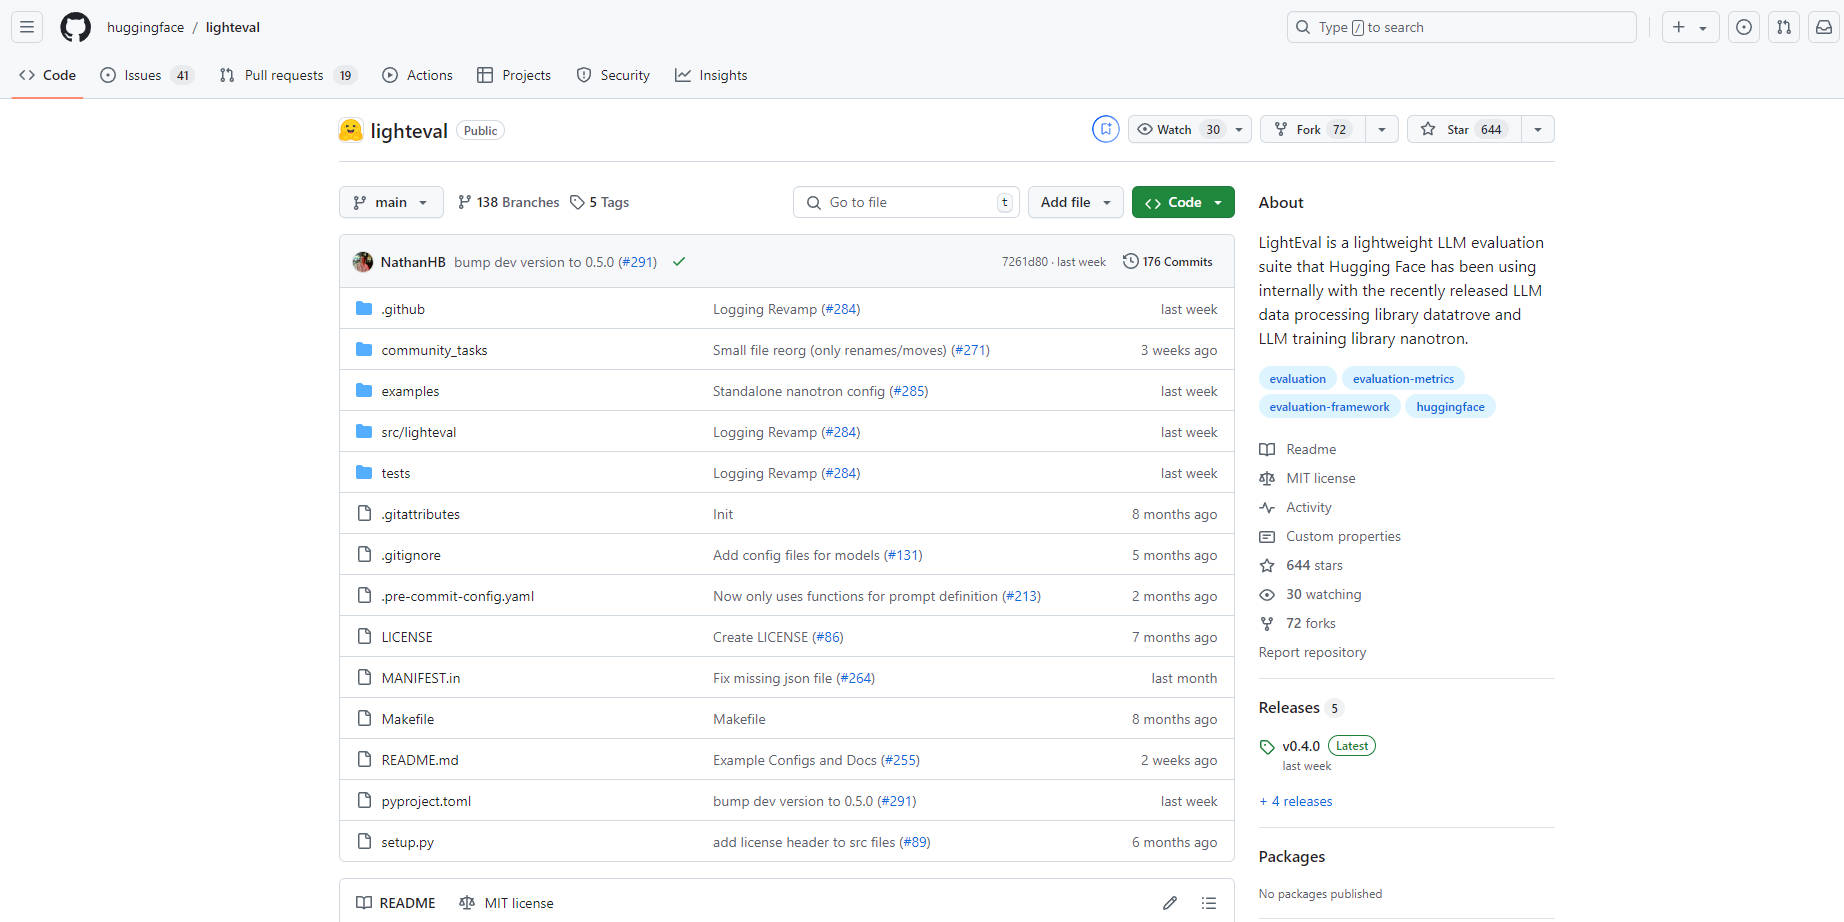This screenshot has height=922, width=1844.
Task: Open the Fork options dropdown arrow
Action: tap(1381, 129)
